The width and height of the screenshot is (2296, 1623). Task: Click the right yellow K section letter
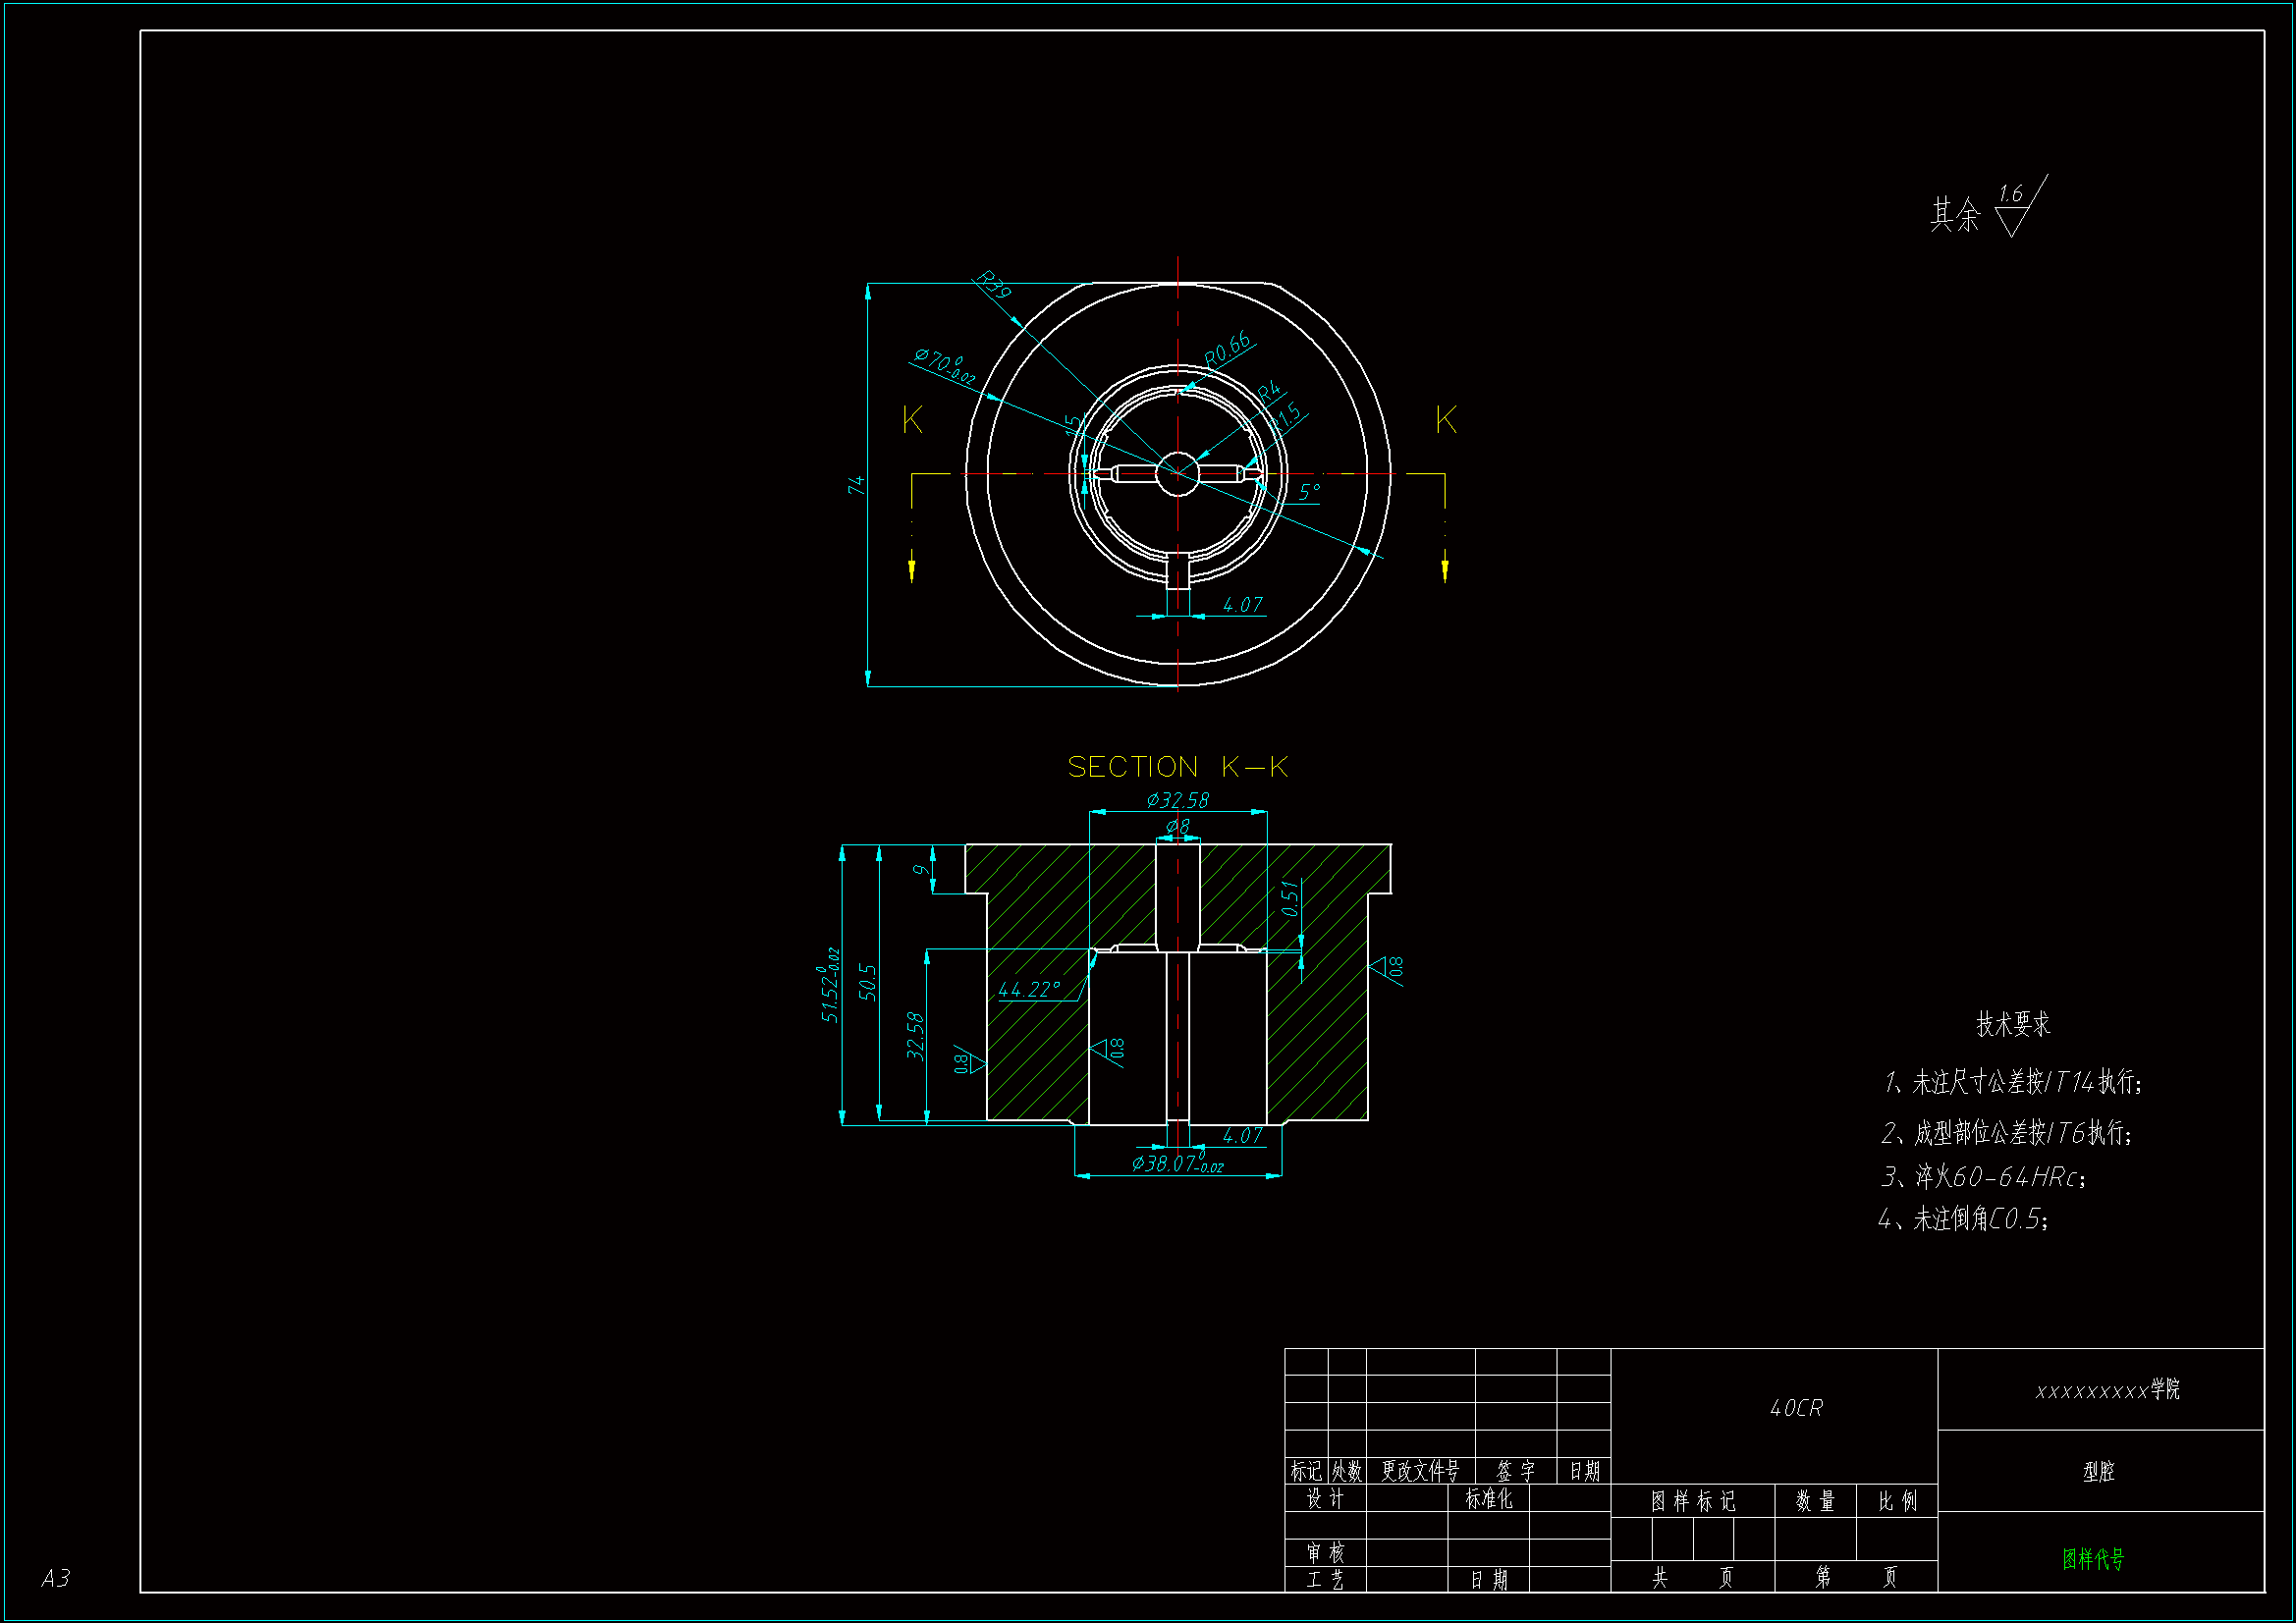point(1445,419)
